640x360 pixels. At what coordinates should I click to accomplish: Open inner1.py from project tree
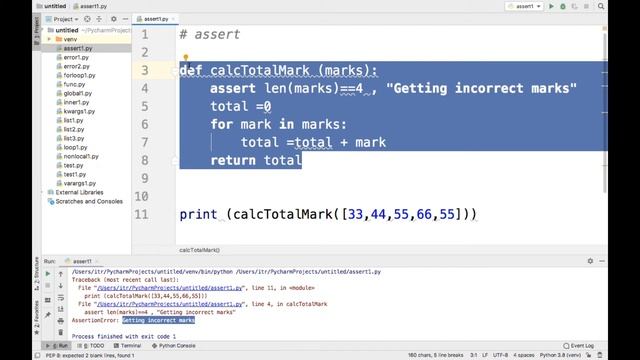[x=76, y=102]
